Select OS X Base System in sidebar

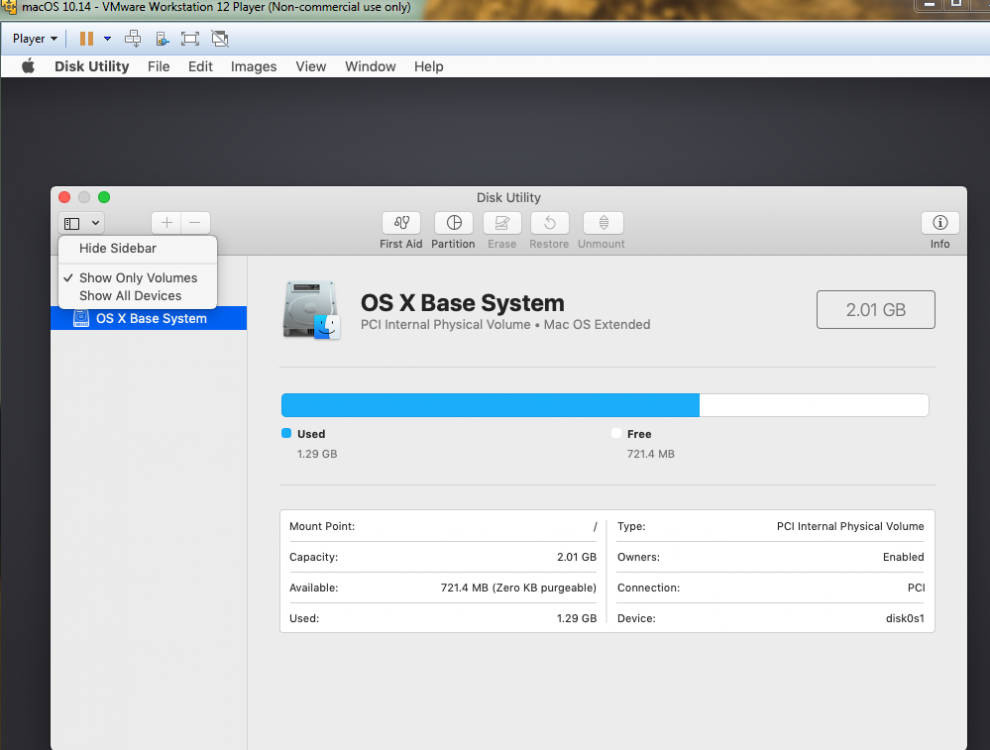pos(149,318)
